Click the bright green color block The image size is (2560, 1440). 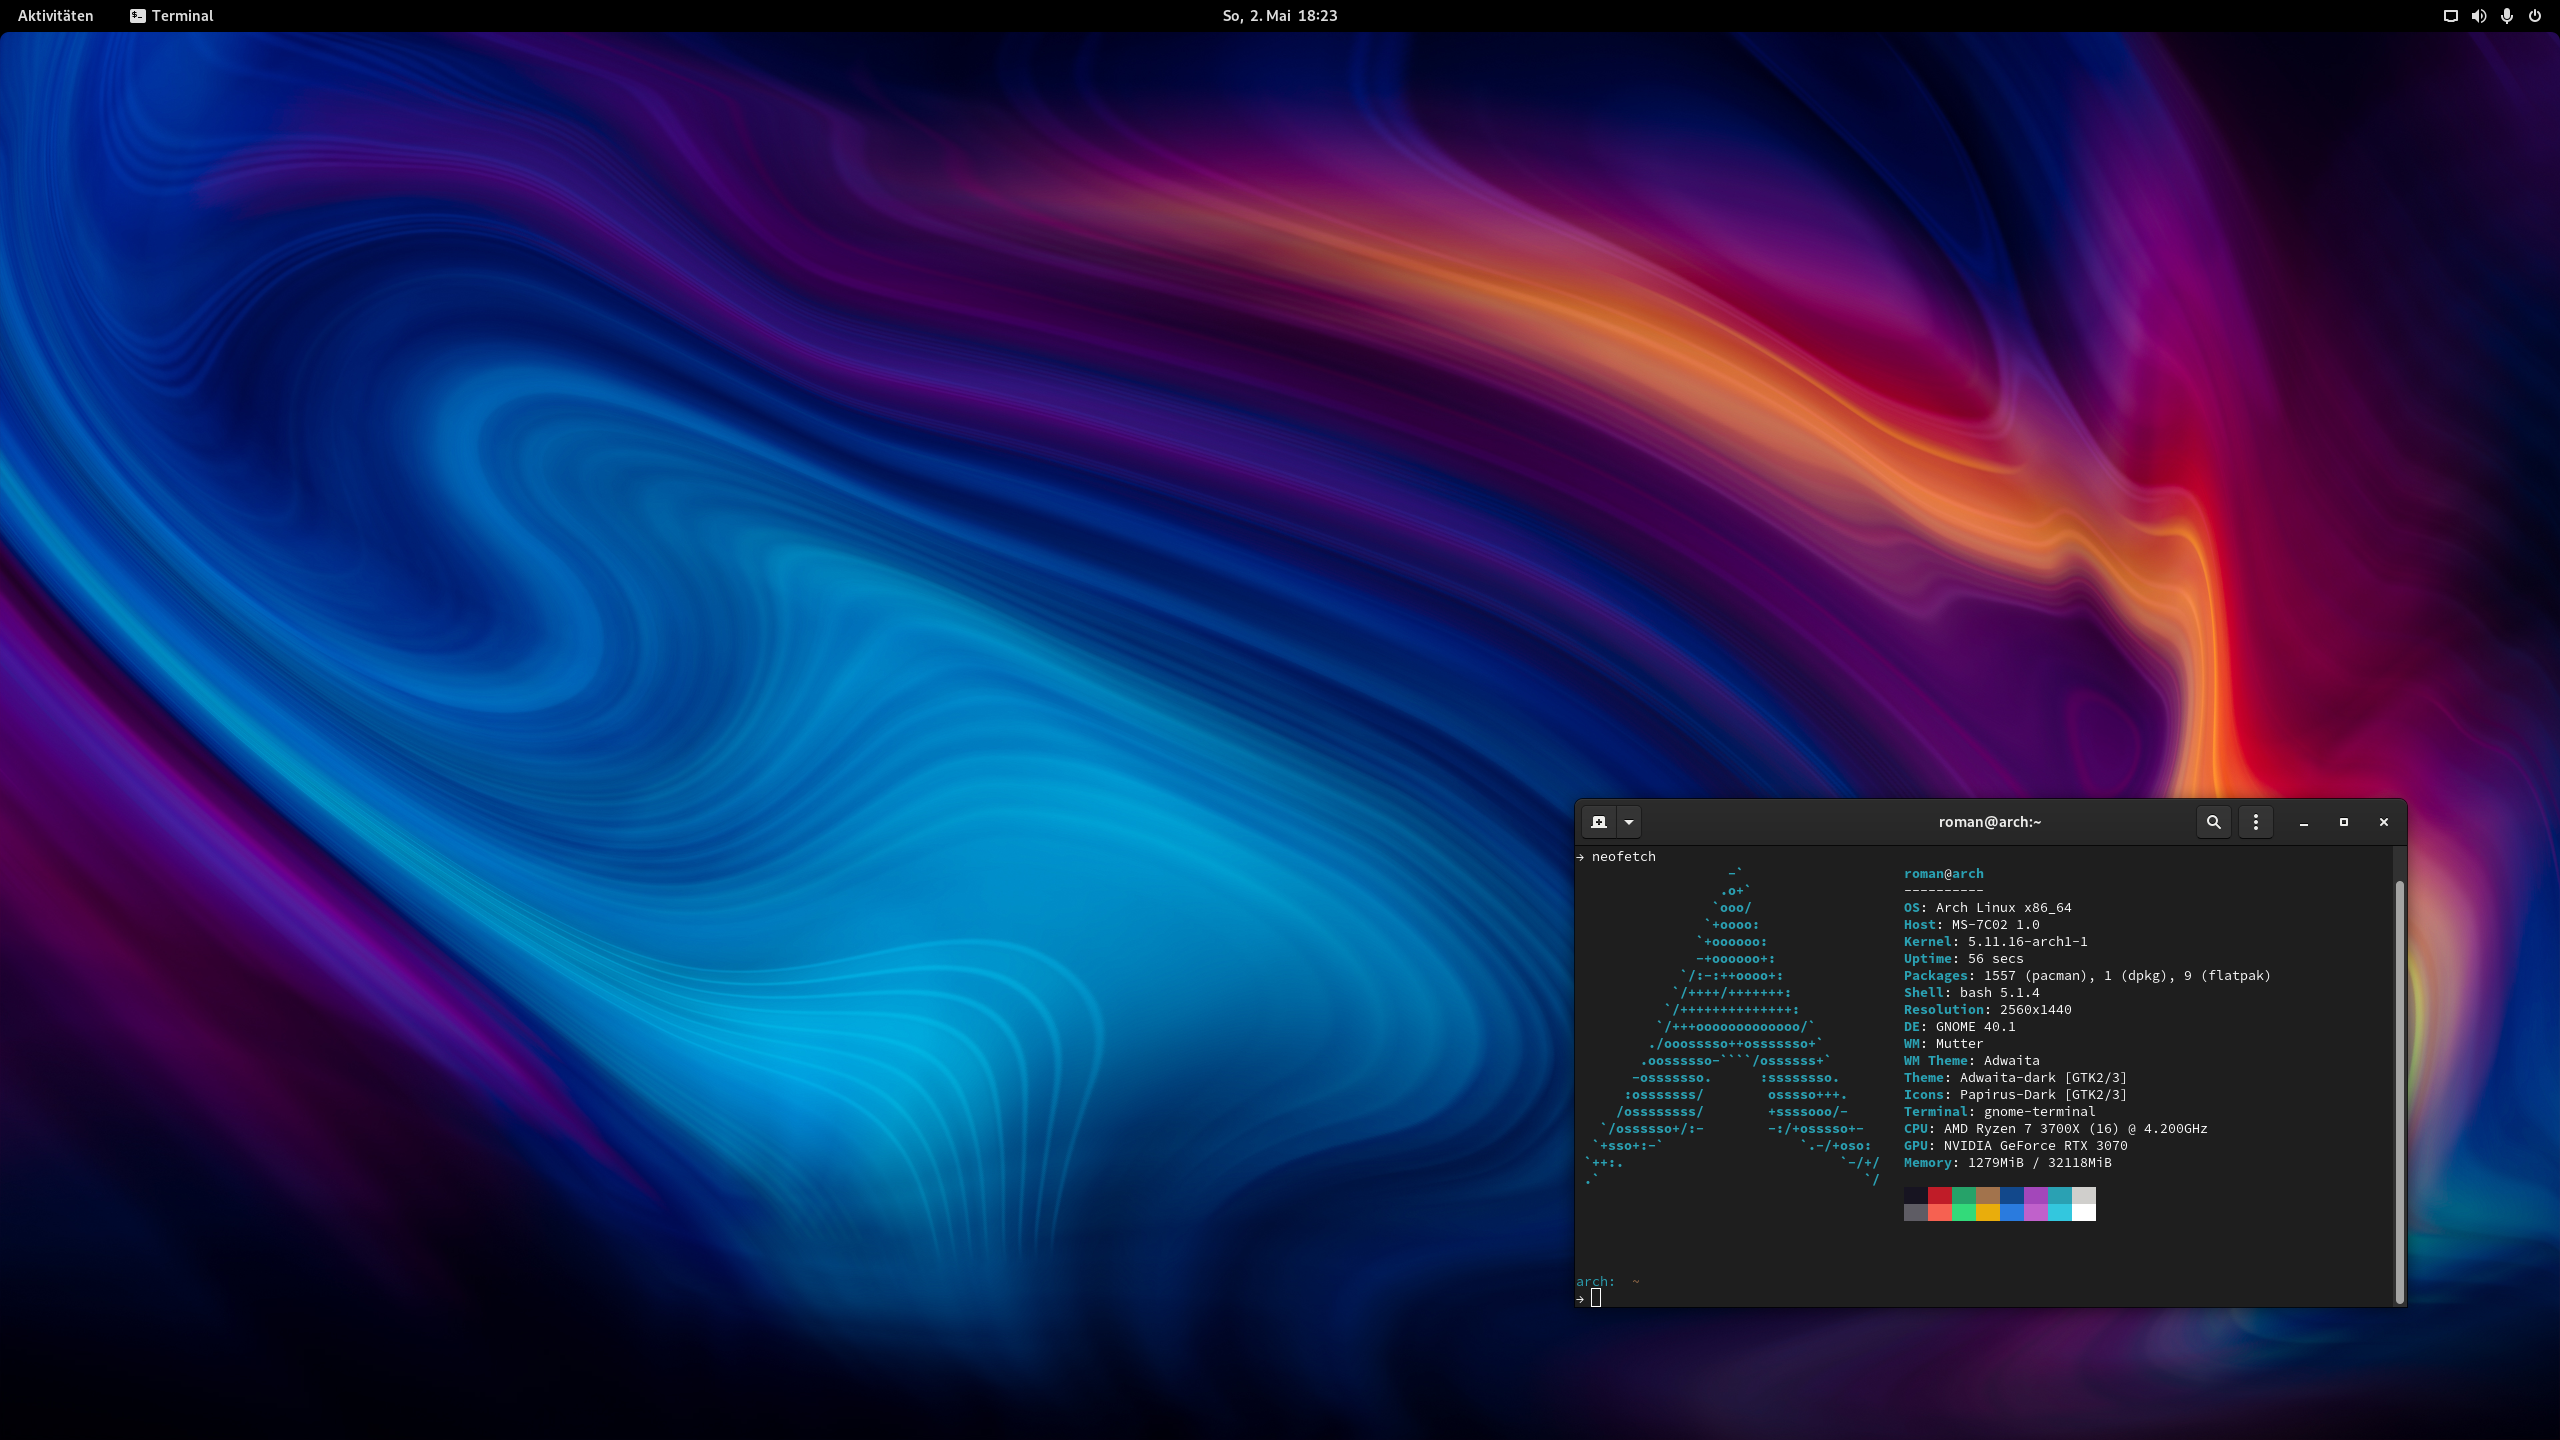pos(1964,1213)
